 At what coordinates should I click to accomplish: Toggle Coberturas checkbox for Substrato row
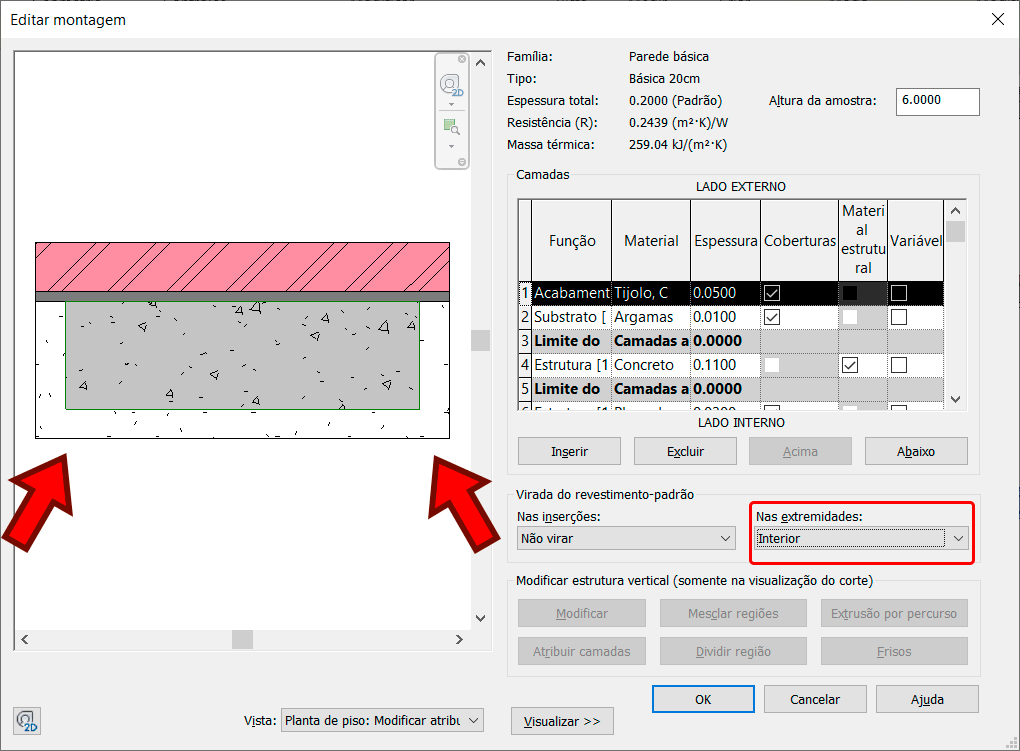pos(772,317)
